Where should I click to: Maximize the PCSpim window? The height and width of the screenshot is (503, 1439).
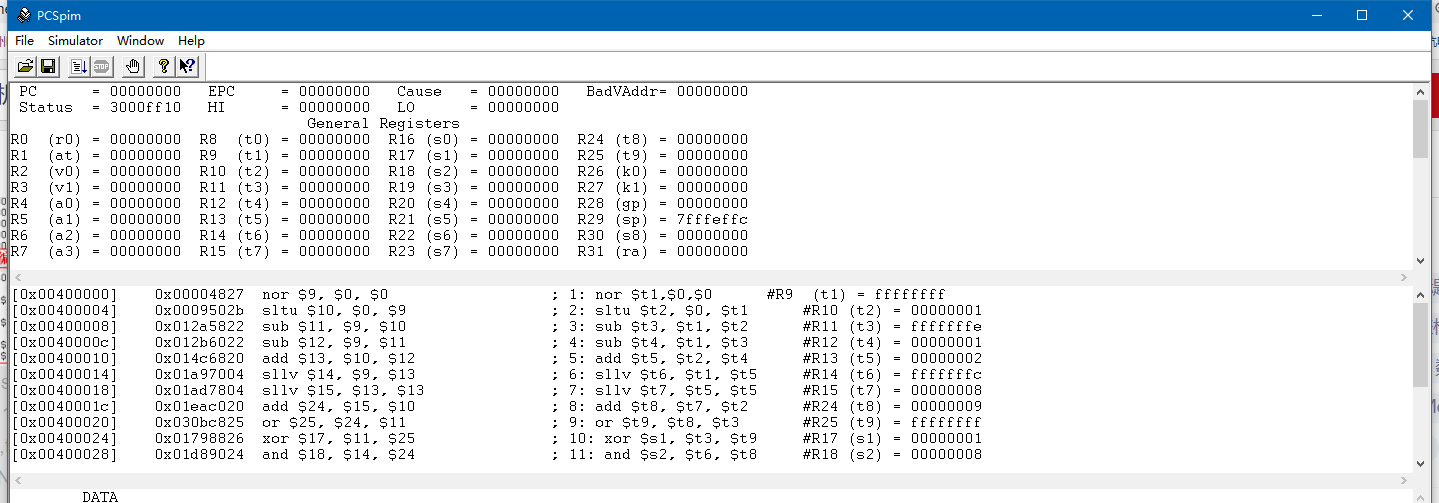pyautogui.click(x=1361, y=15)
